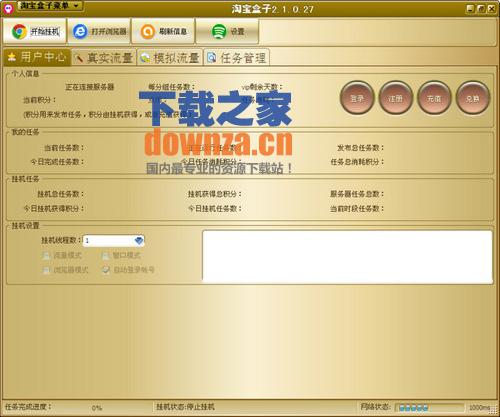Toggle the 自动登录帐号 checkbox
Viewport: 500px width, 417px height.
(106, 270)
